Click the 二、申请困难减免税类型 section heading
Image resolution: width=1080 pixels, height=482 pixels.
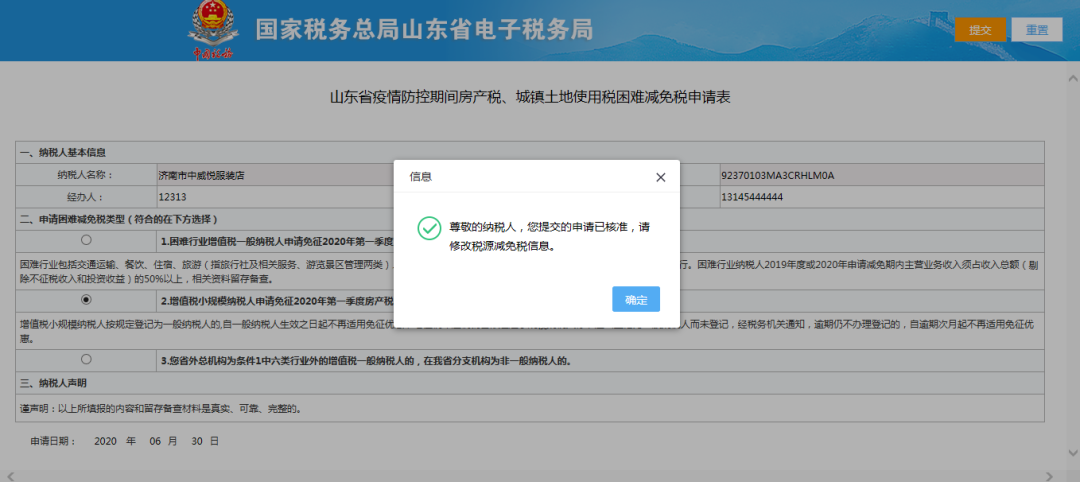point(119,220)
